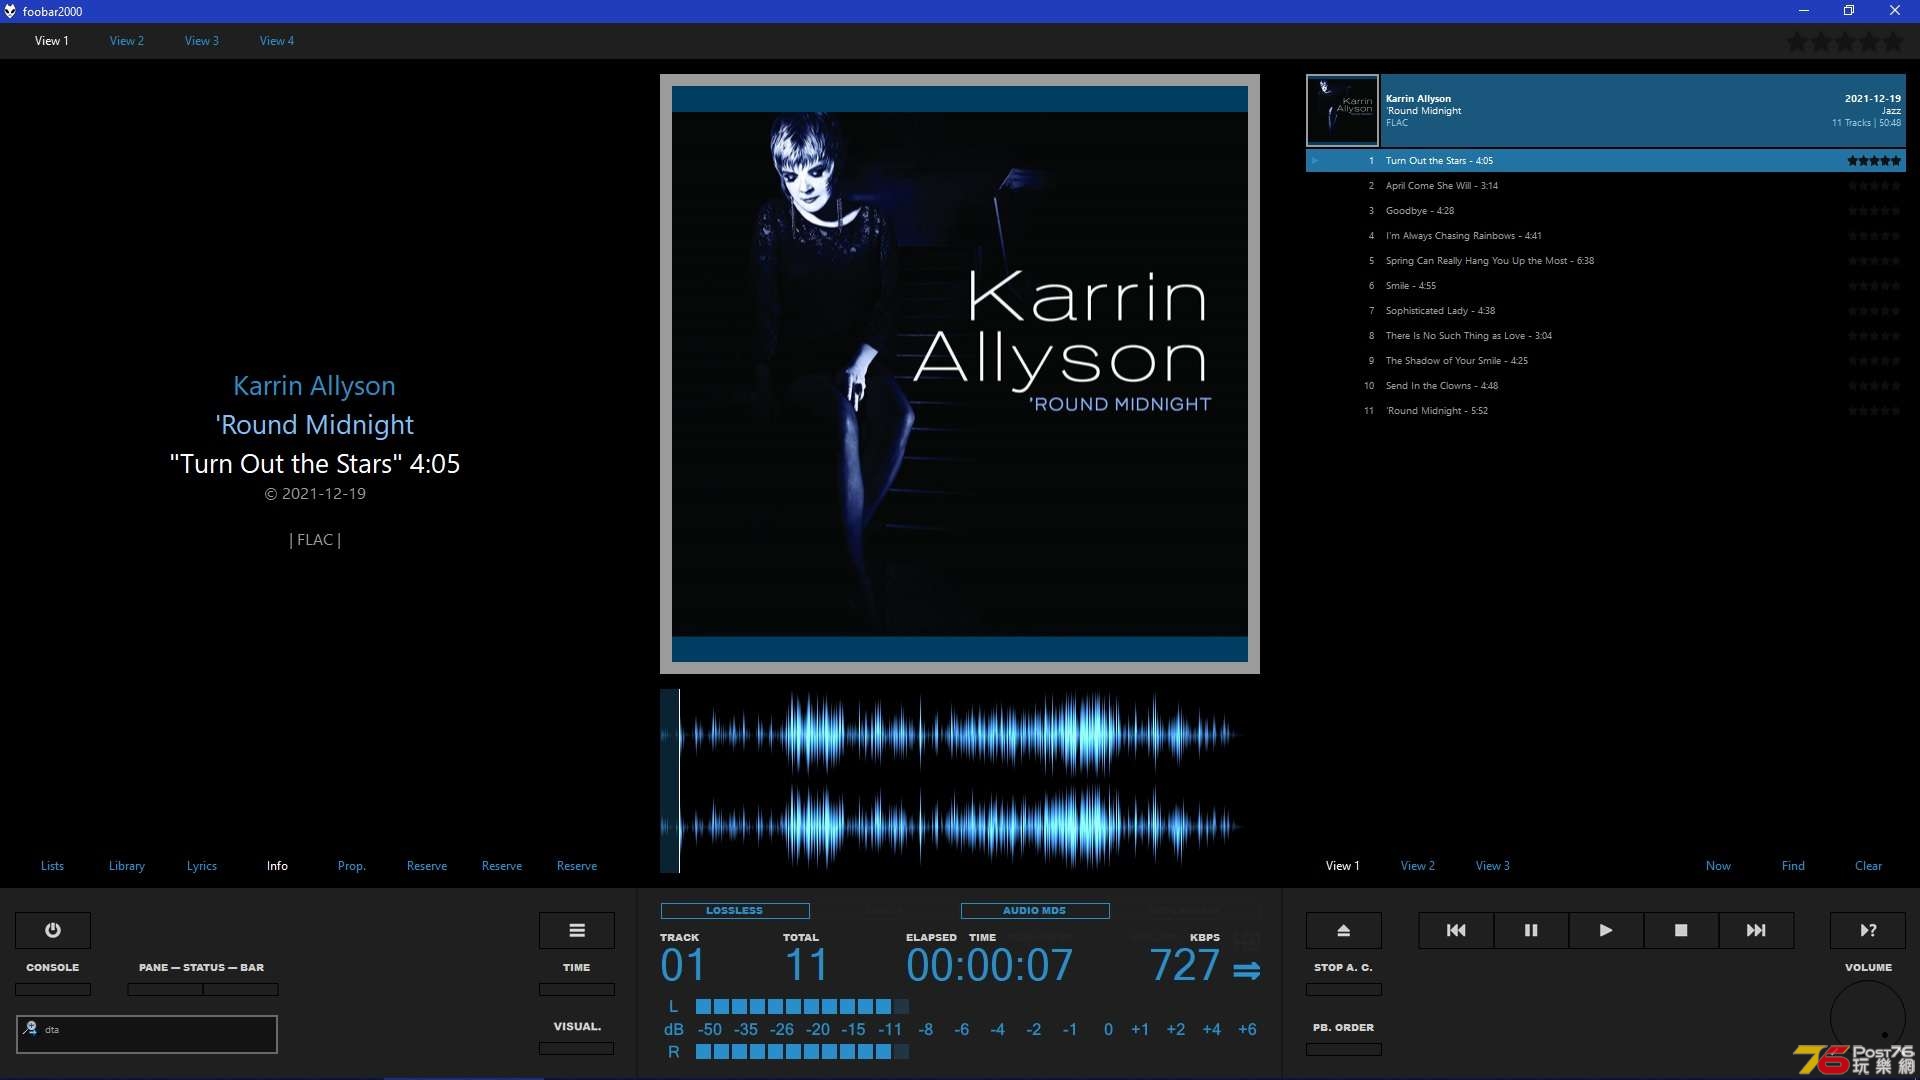The width and height of the screenshot is (1920, 1080).
Task: Open the hamburger menu button above TIME
Action: coord(577,930)
